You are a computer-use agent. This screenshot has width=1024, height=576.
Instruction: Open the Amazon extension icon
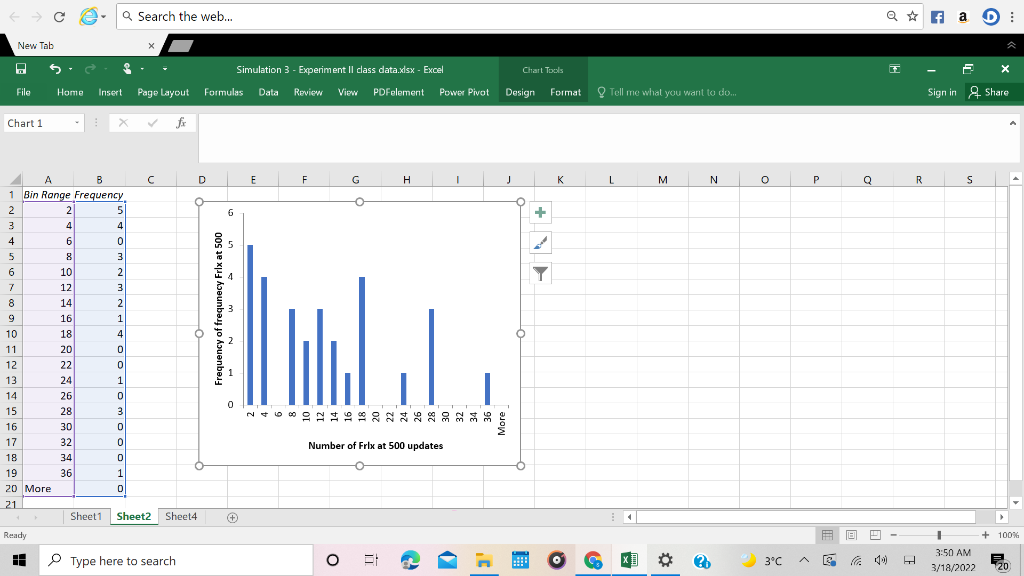coord(963,17)
